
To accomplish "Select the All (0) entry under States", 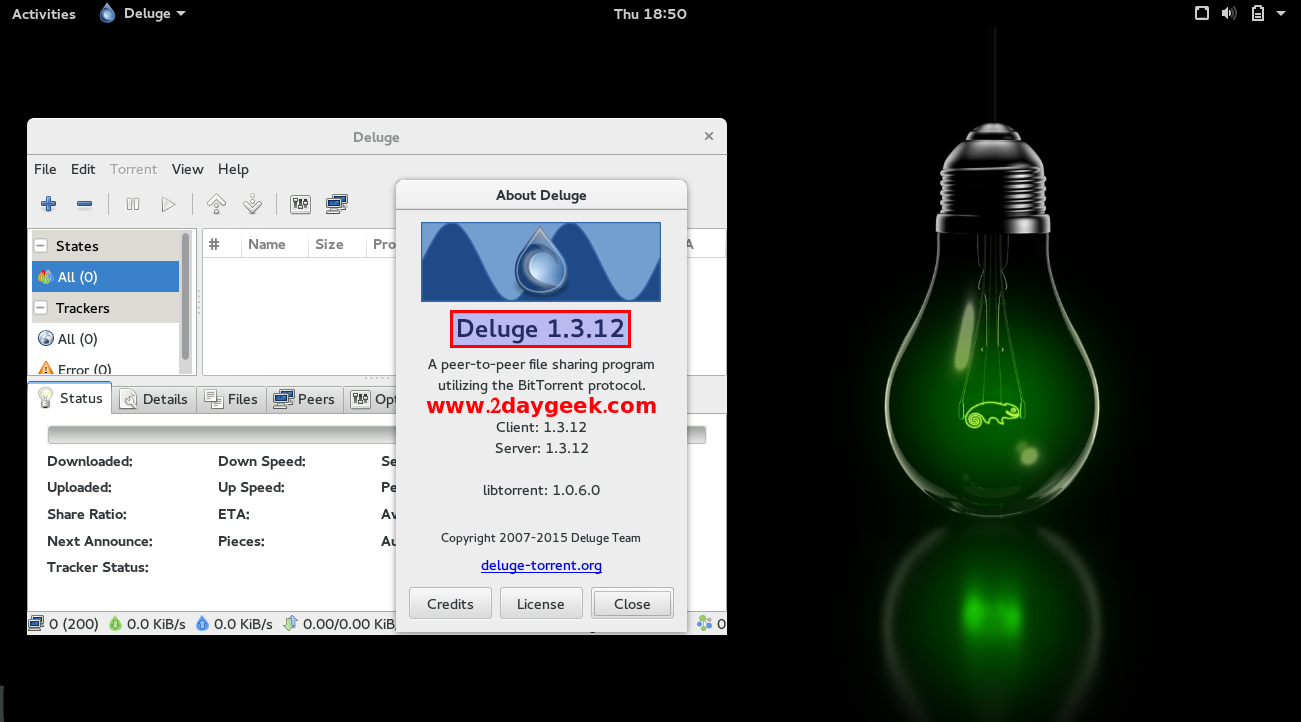I will point(105,277).
